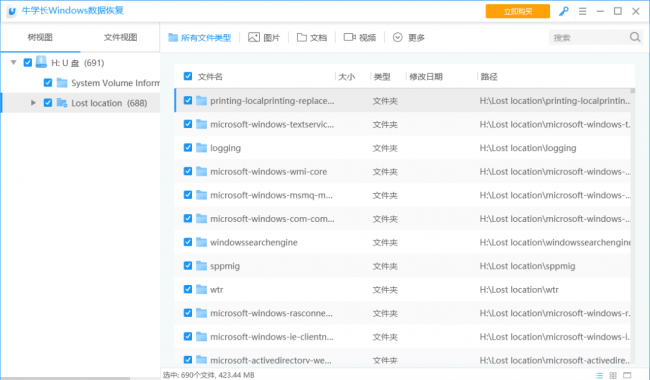Select Lost location (688) tree label
The height and width of the screenshot is (380, 650).
click(x=109, y=103)
